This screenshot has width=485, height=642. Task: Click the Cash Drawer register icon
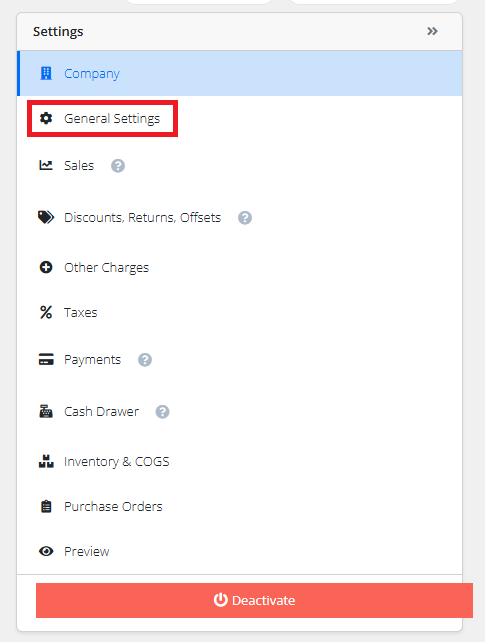point(46,411)
